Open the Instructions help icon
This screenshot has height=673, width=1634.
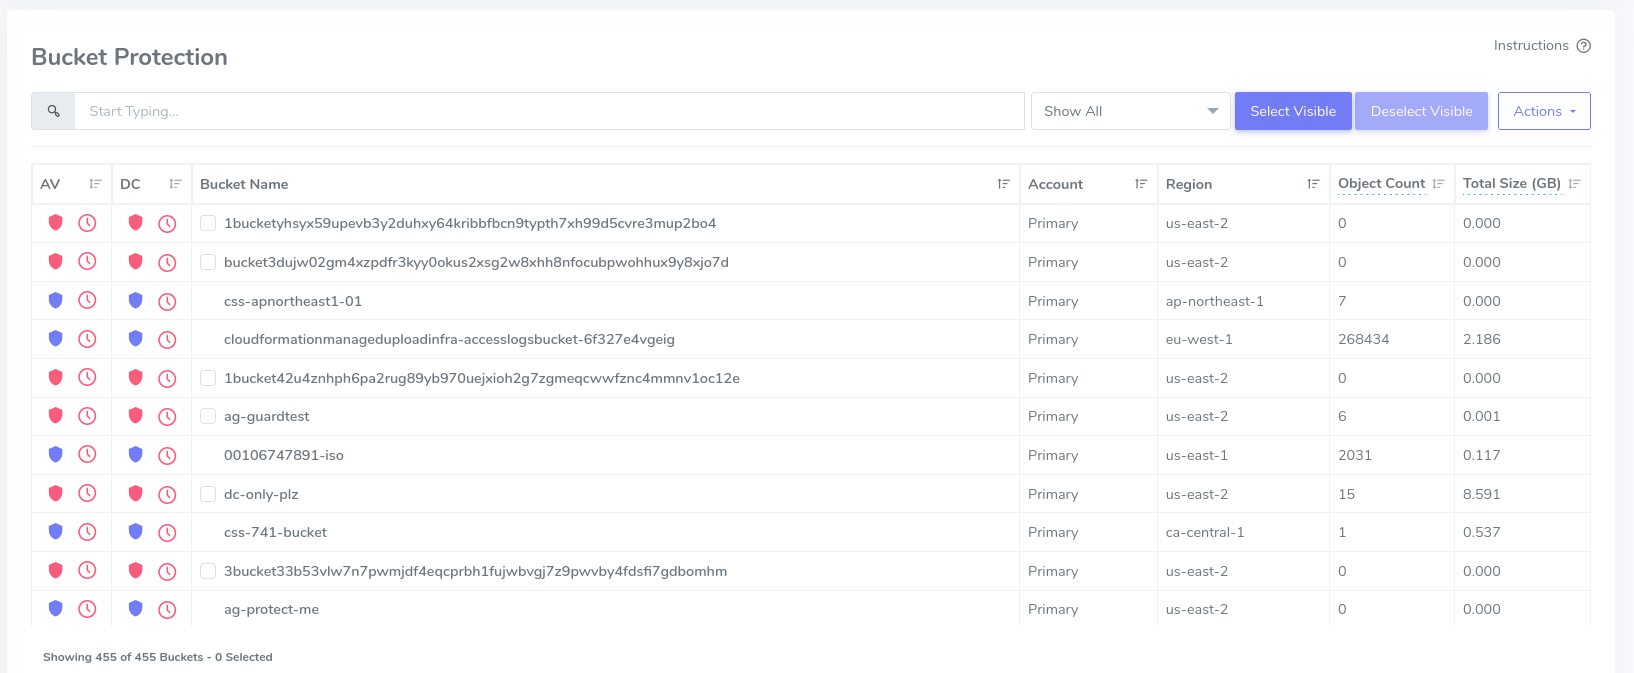[1584, 46]
